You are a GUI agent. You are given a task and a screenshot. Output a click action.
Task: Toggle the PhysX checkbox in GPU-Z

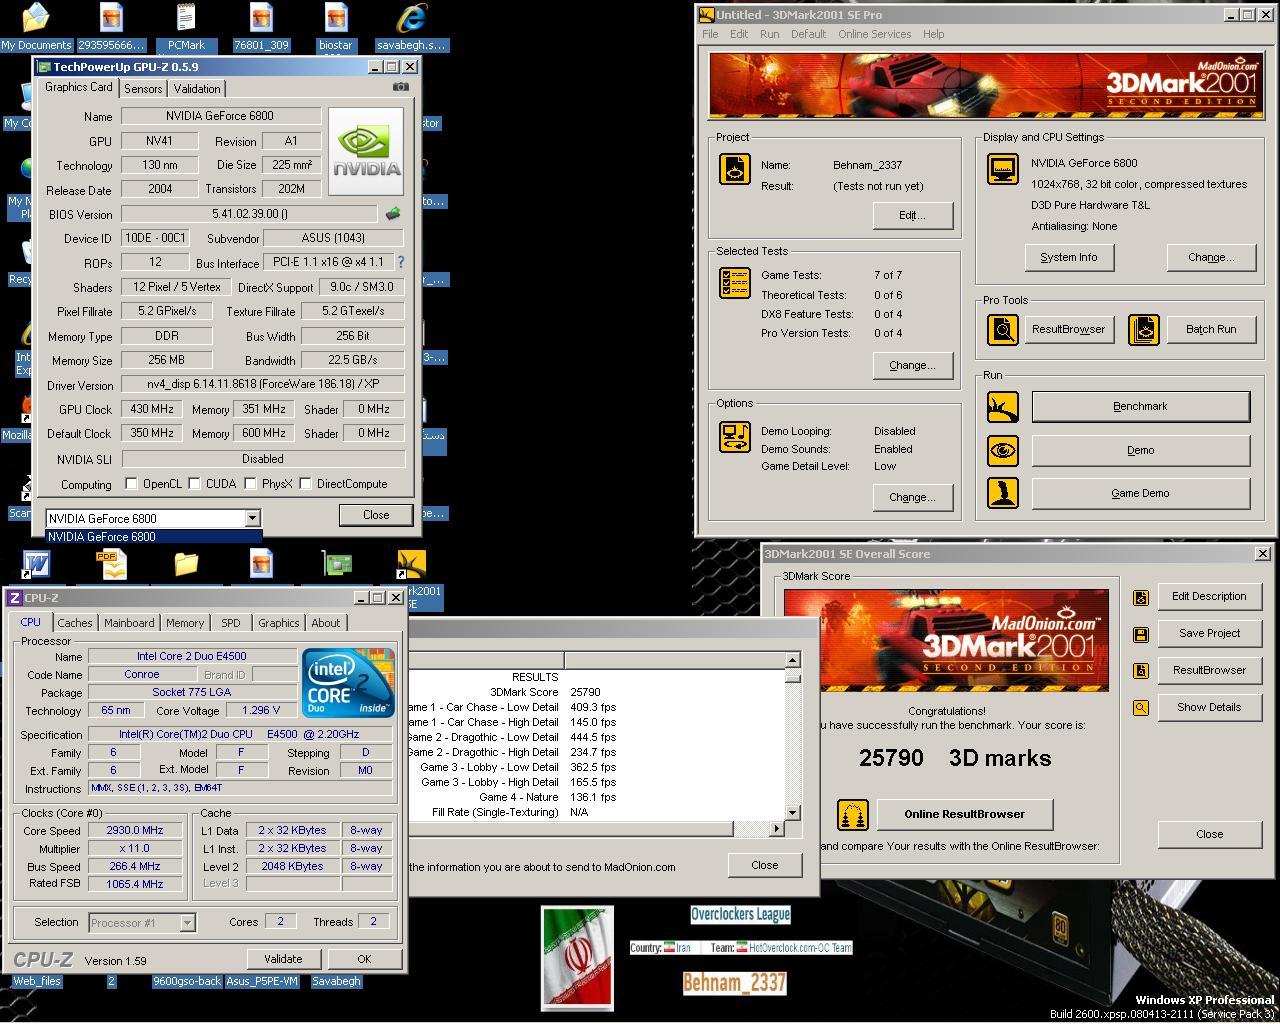(x=250, y=483)
